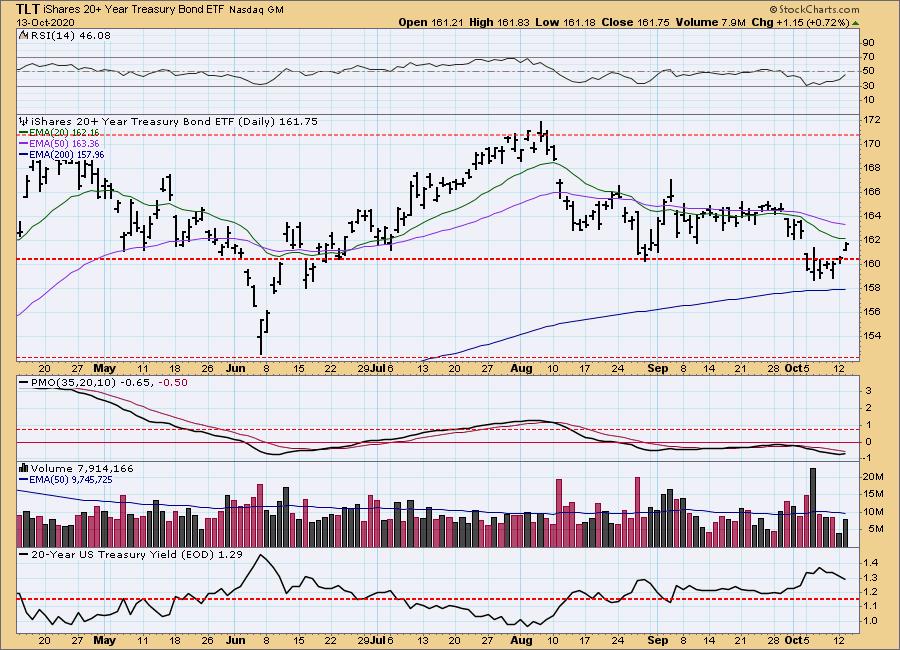
Task: Click the 1.1 yield axis label
Action: click(x=871, y=606)
